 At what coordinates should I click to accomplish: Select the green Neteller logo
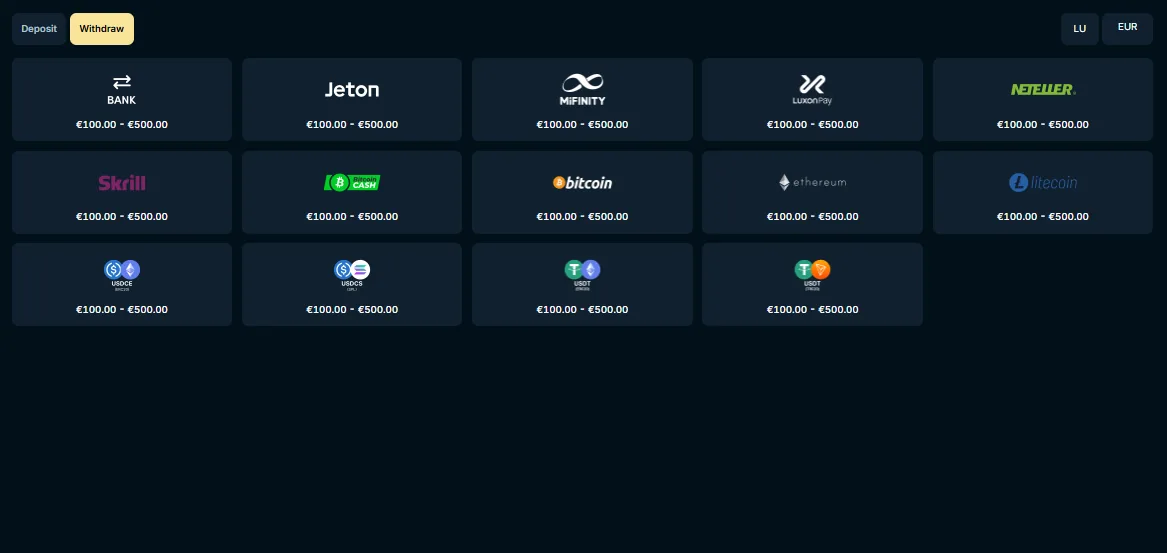click(x=1043, y=89)
